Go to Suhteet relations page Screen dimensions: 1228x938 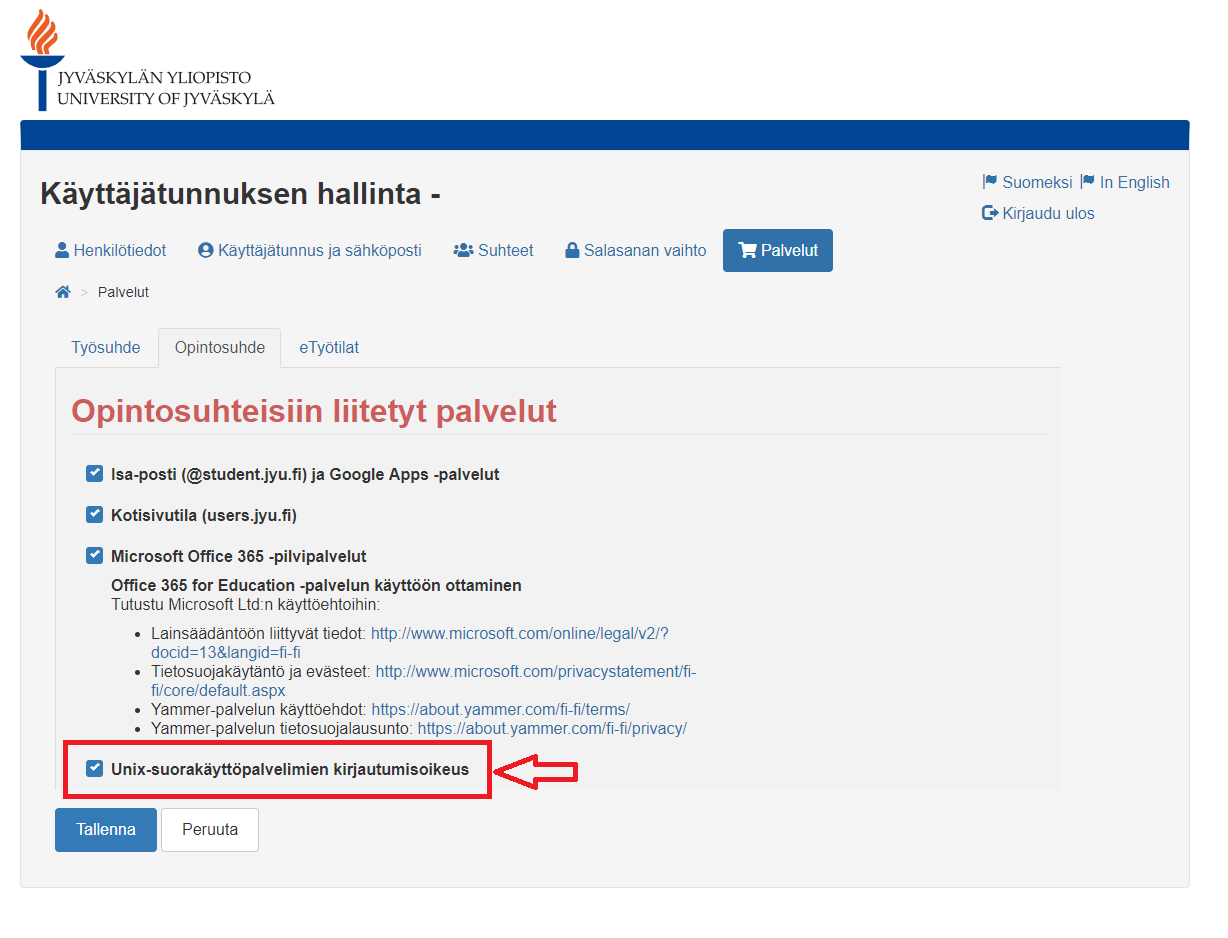click(493, 250)
